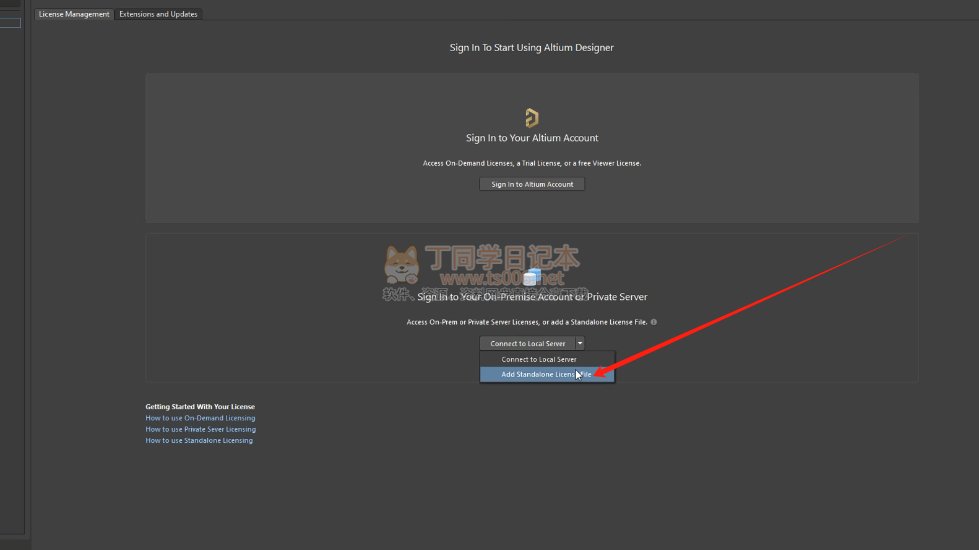Open How to use Private Sever Licensing link
This screenshot has height=550, width=979.
tap(200, 429)
